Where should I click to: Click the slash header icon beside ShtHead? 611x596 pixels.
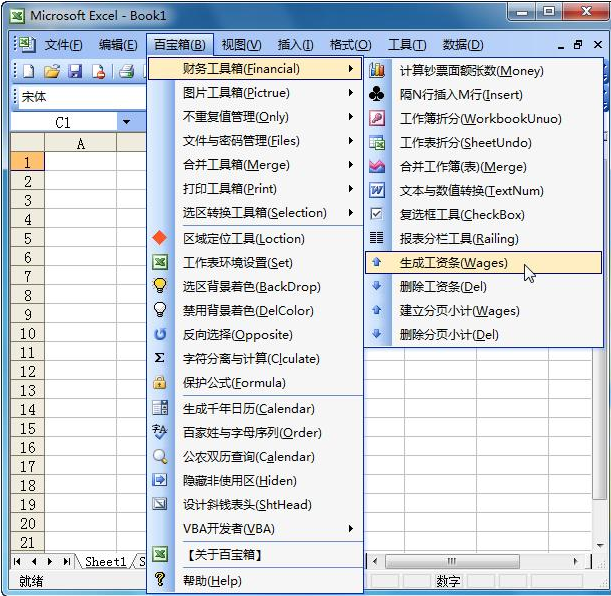(160, 504)
